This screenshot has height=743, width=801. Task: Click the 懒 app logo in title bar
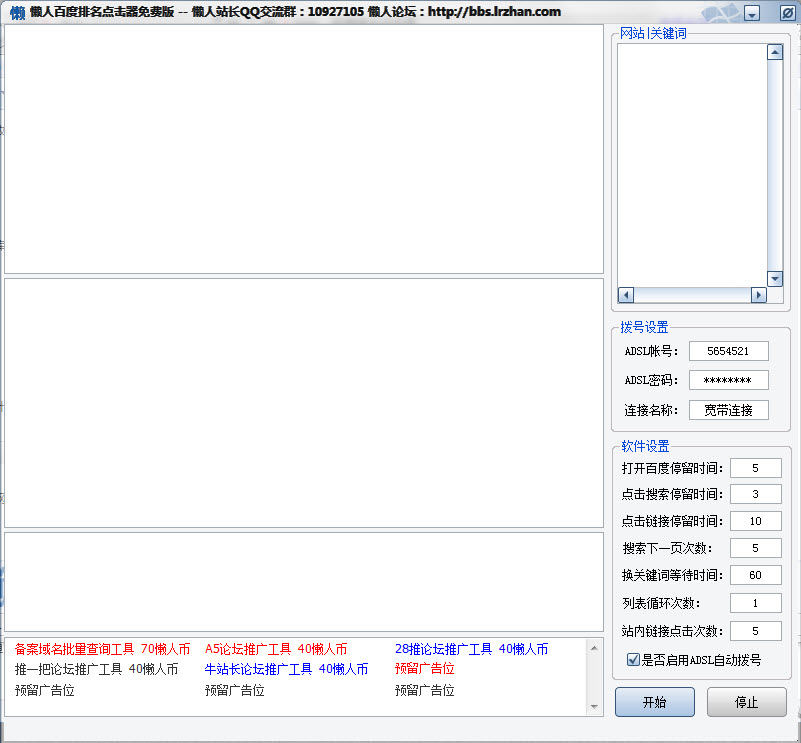point(16,12)
